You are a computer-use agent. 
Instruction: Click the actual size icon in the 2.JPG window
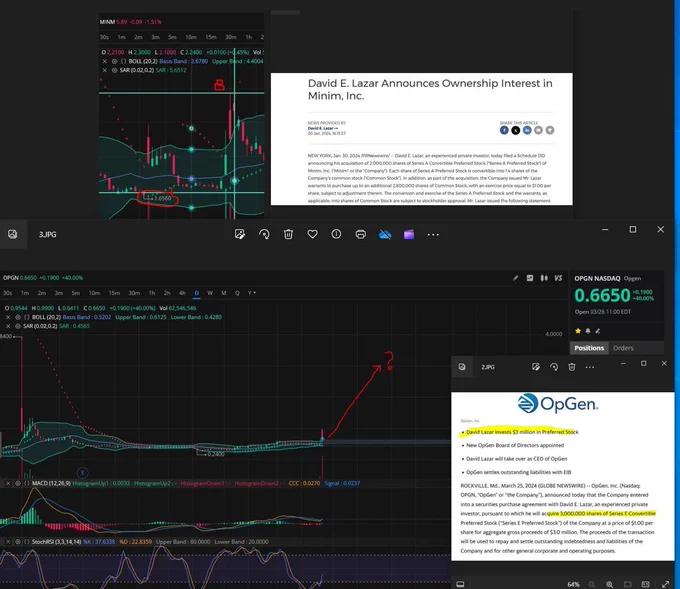click(x=645, y=584)
